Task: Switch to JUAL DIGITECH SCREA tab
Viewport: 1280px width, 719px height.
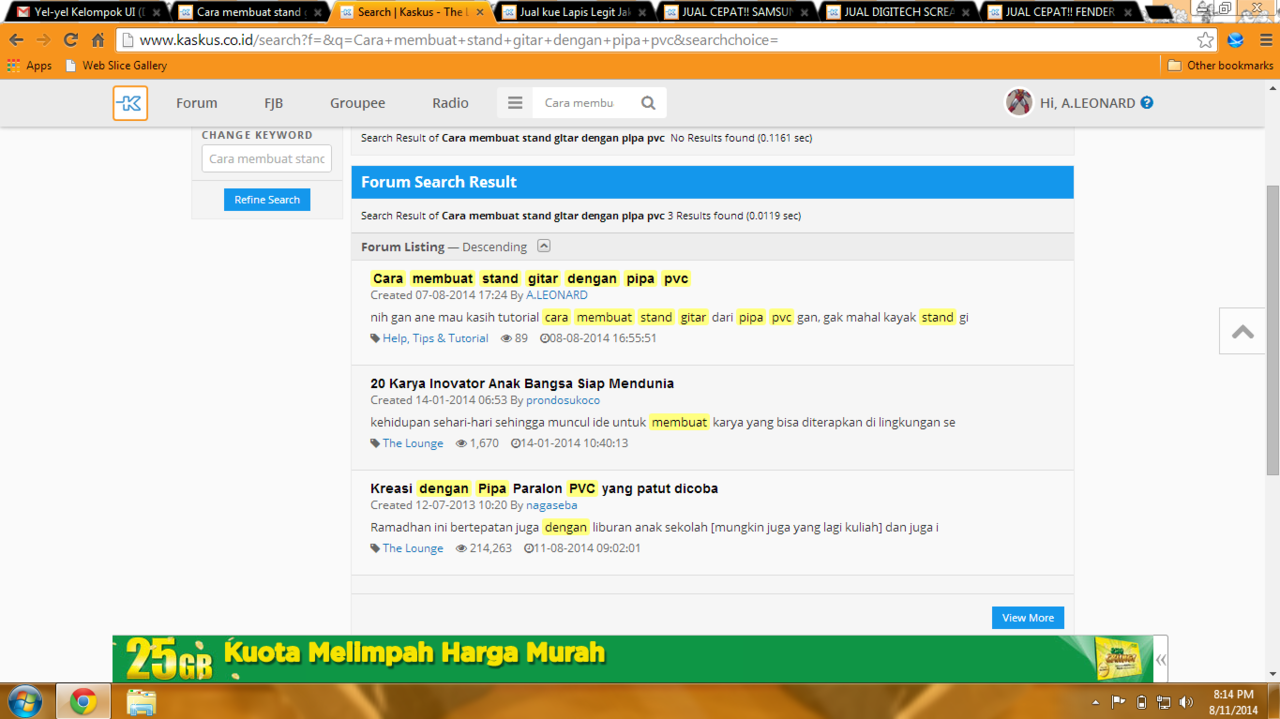Action: [x=896, y=12]
